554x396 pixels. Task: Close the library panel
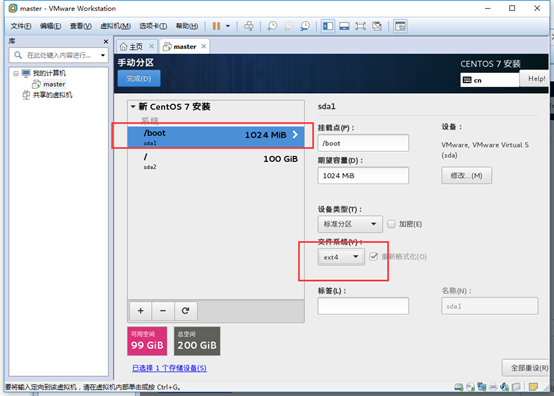point(106,42)
